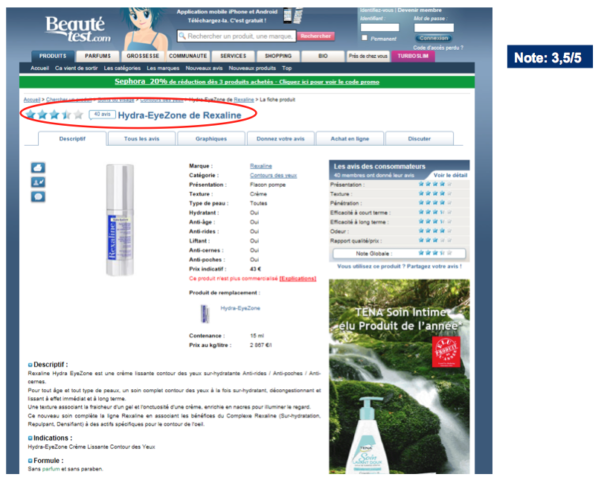Click Les catégories submenu item
The image size is (610, 480).
pyautogui.click(x=122, y=68)
